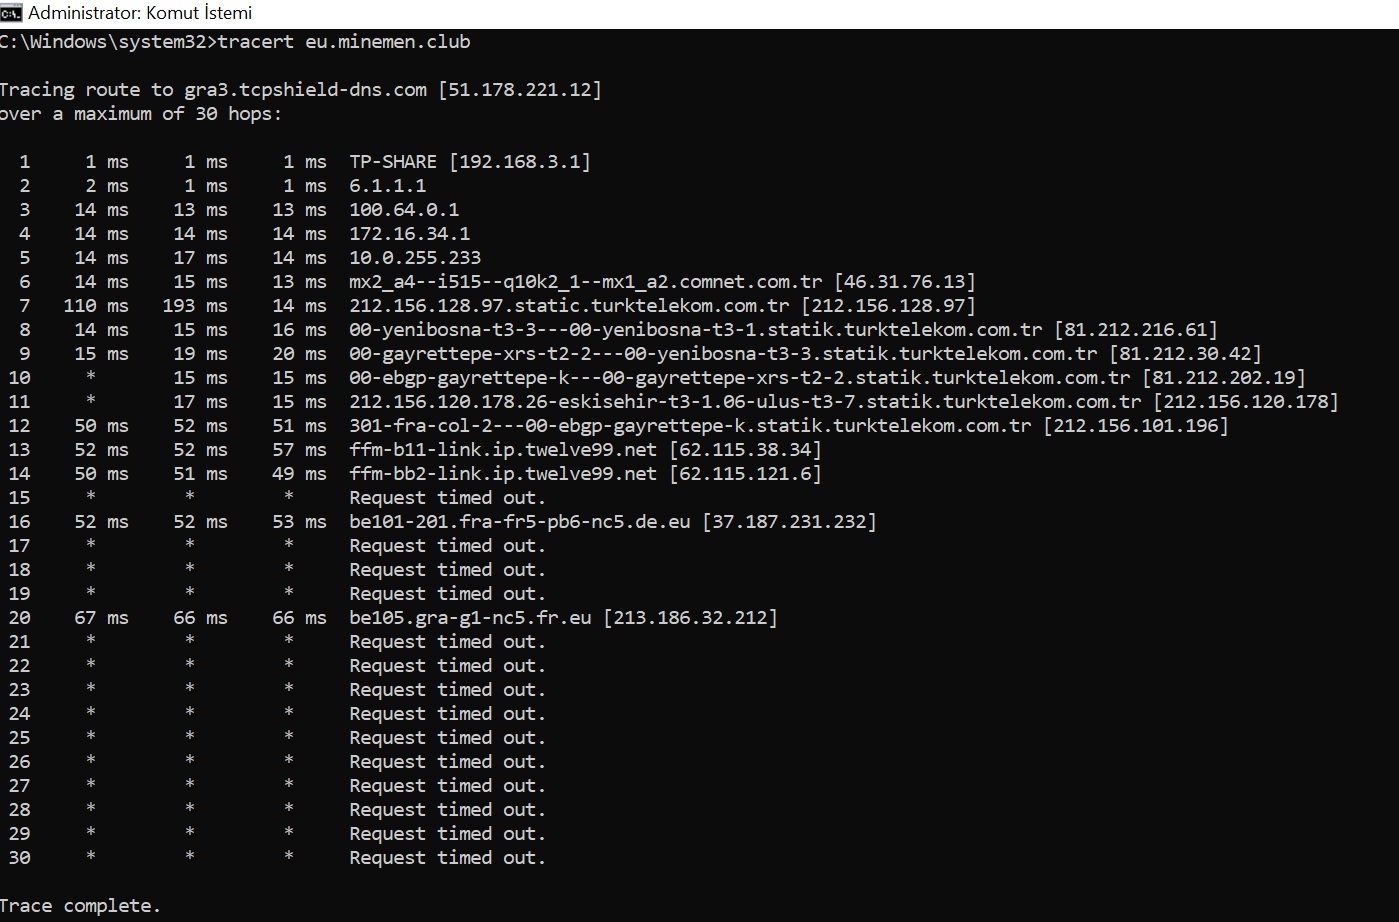Viewport: 1399px width, 922px height.
Task: Click the gra3.tcpshield-dns.com hostname
Action: point(306,90)
